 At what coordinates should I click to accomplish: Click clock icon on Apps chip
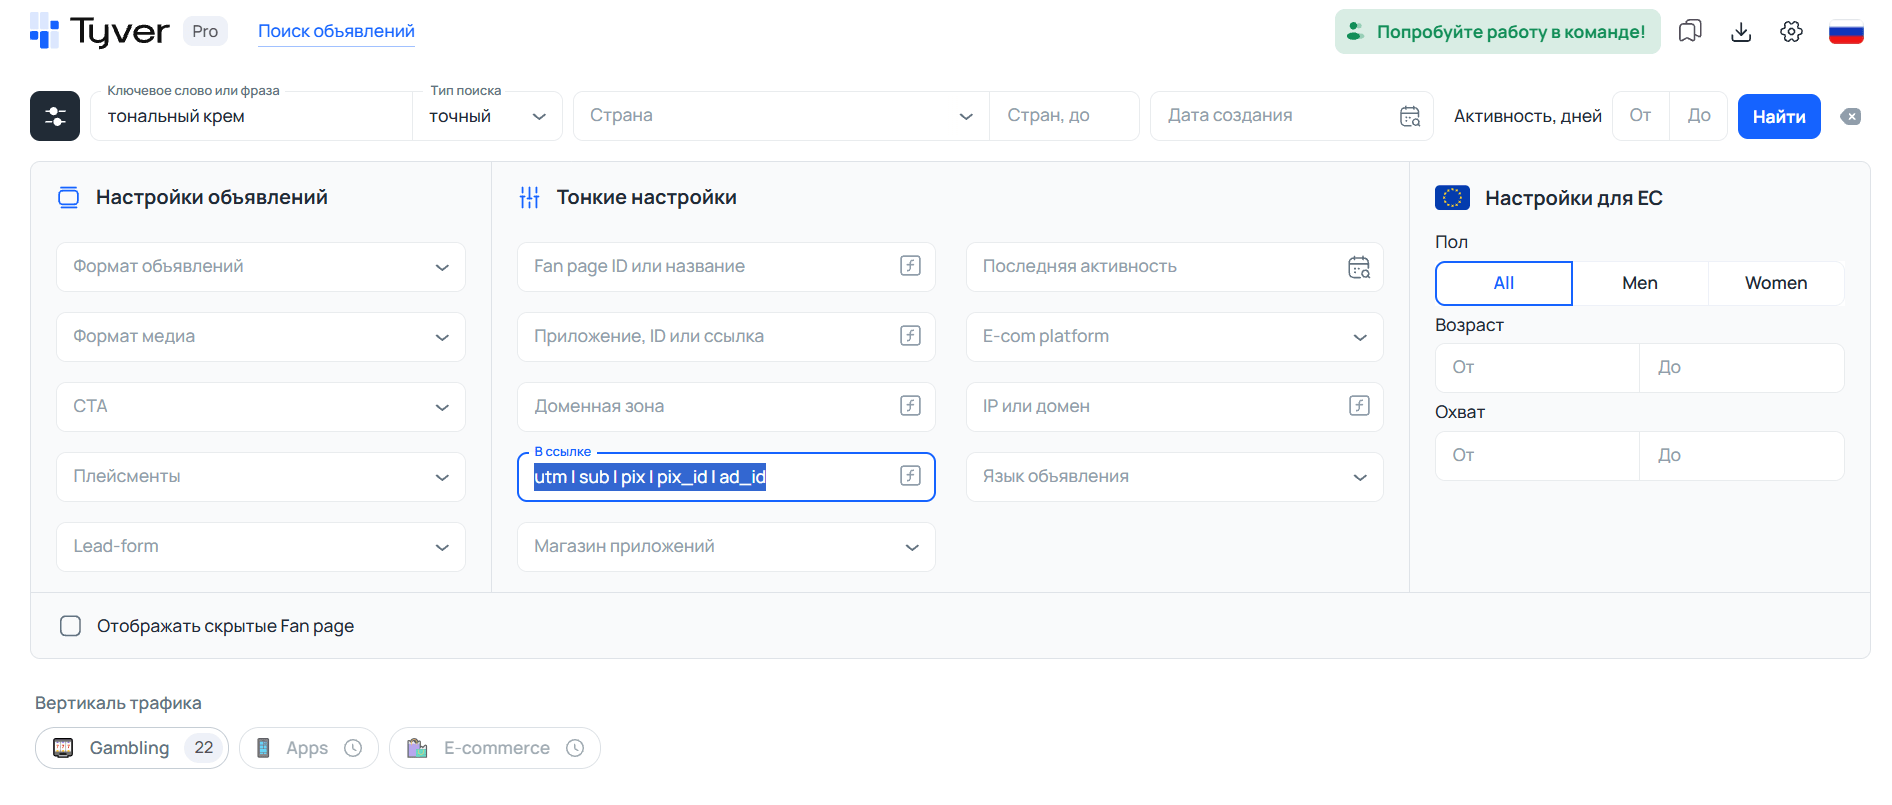(353, 748)
